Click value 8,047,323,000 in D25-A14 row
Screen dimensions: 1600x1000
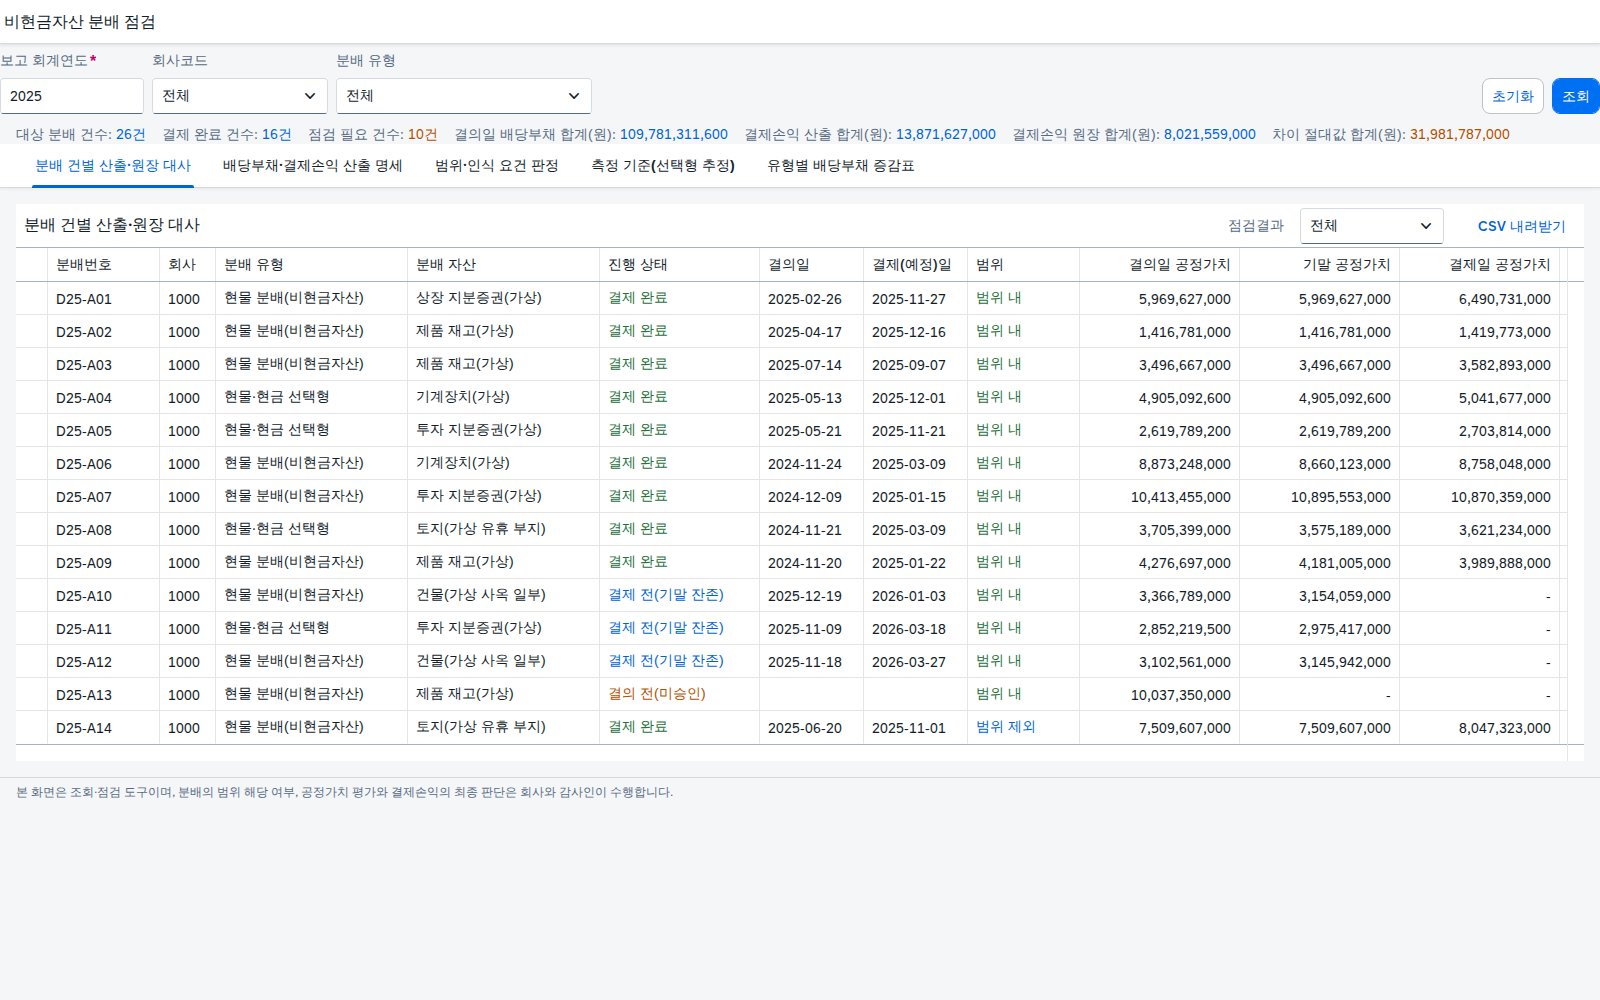coord(1505,728)
